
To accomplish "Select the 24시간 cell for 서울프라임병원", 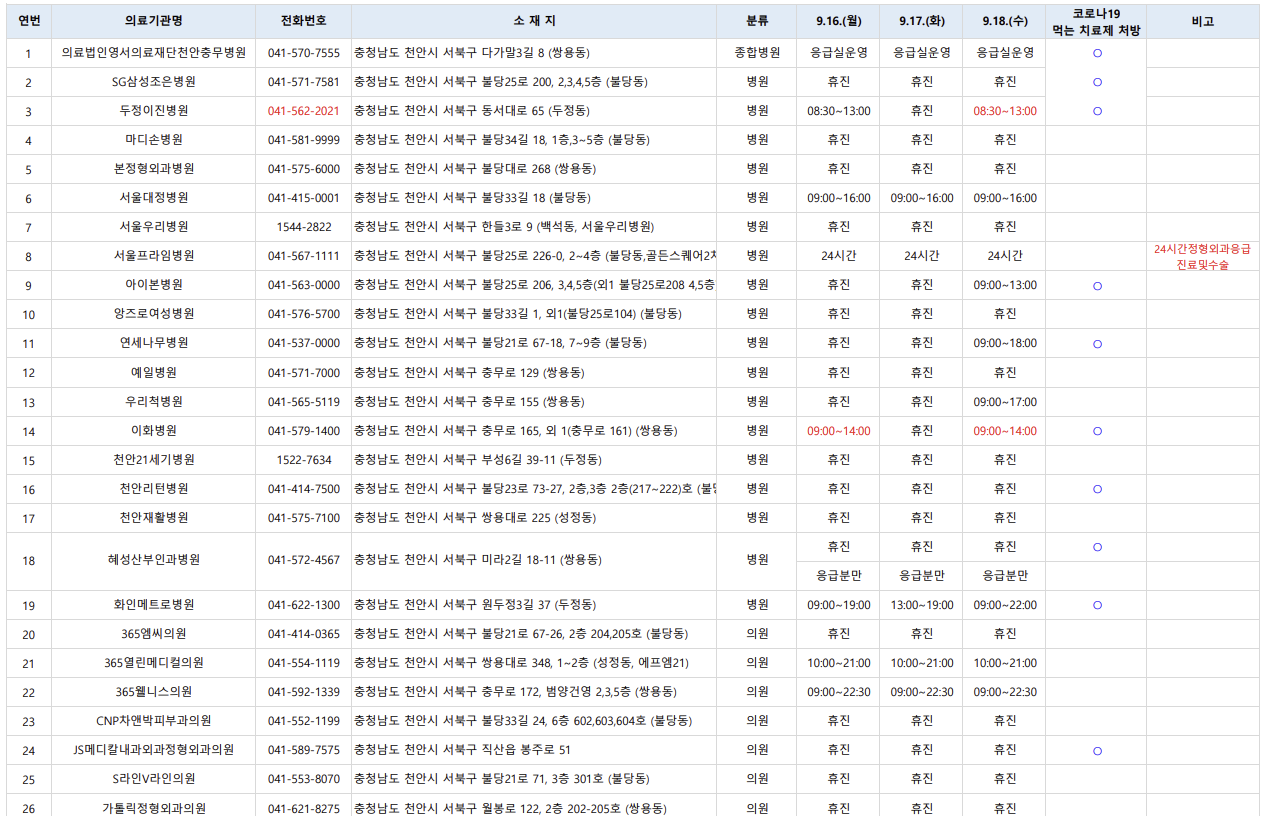I will [838, 256].
